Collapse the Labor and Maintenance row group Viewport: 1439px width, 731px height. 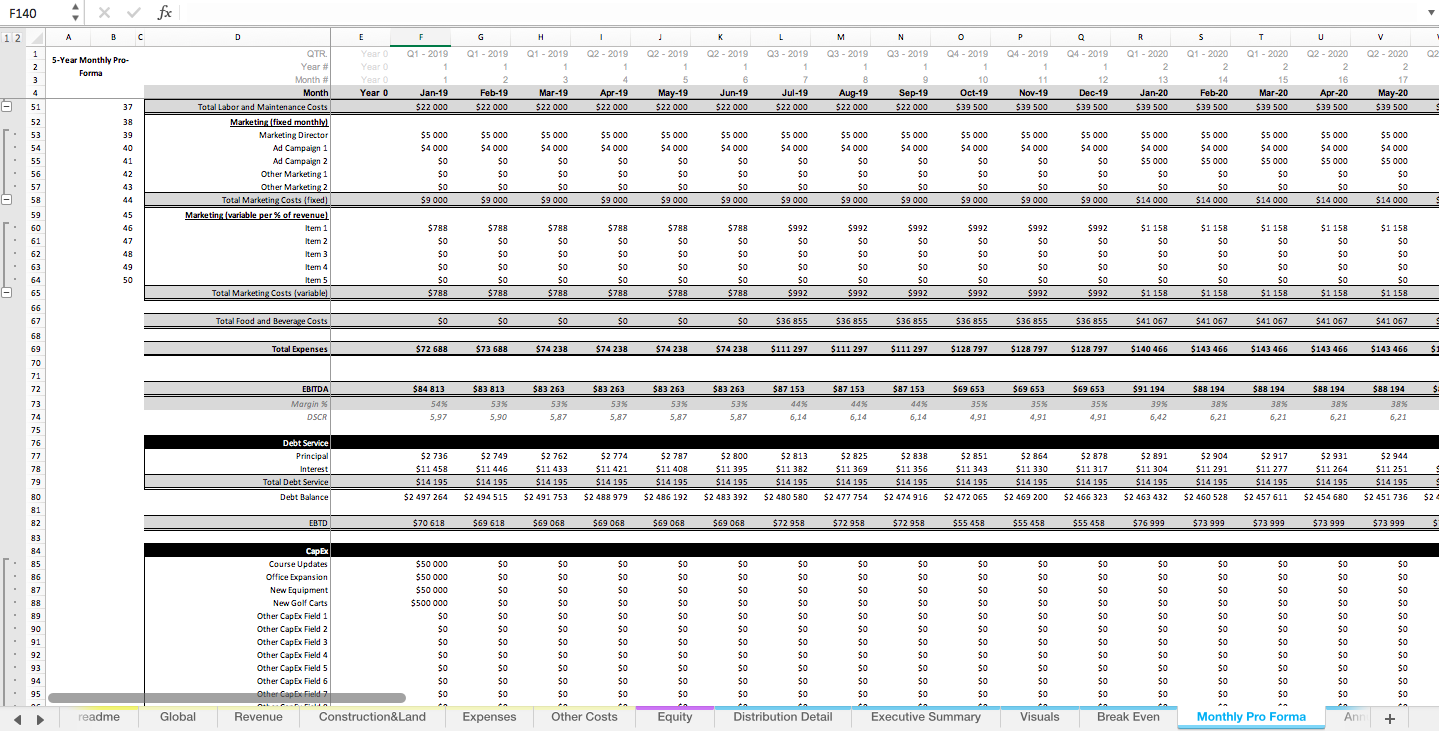[x=7, y=105]
